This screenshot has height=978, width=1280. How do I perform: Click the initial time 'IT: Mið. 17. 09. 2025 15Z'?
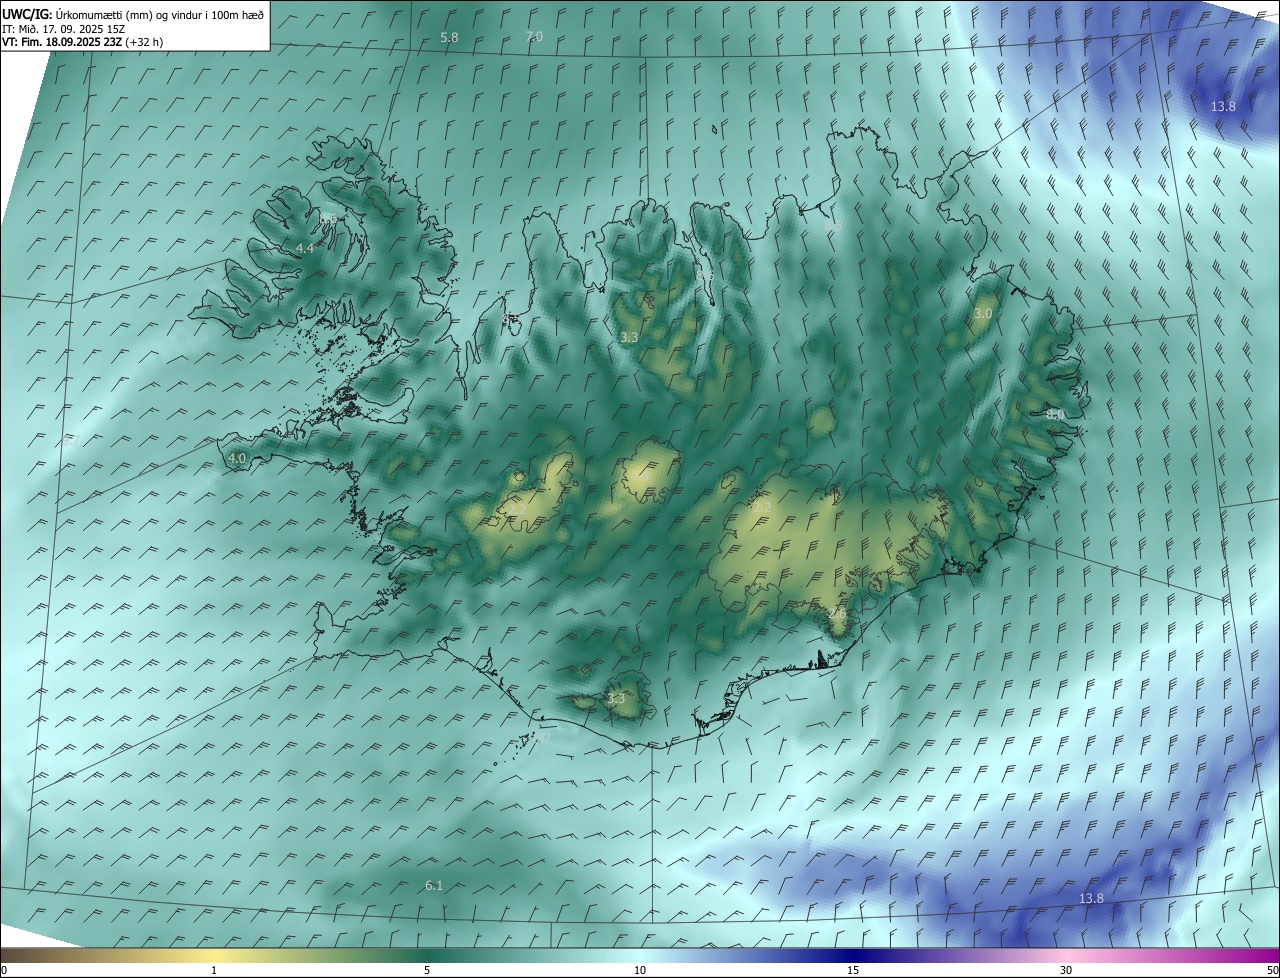63,29
